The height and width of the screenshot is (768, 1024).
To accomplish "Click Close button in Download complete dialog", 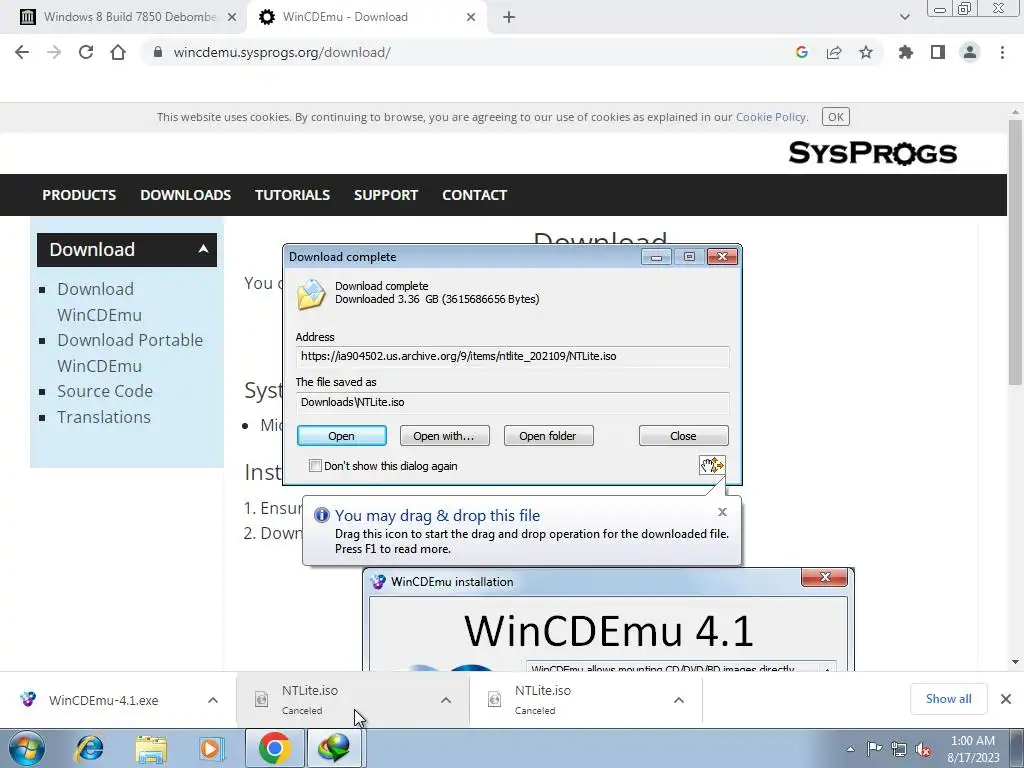I will (x=683, y=436).
